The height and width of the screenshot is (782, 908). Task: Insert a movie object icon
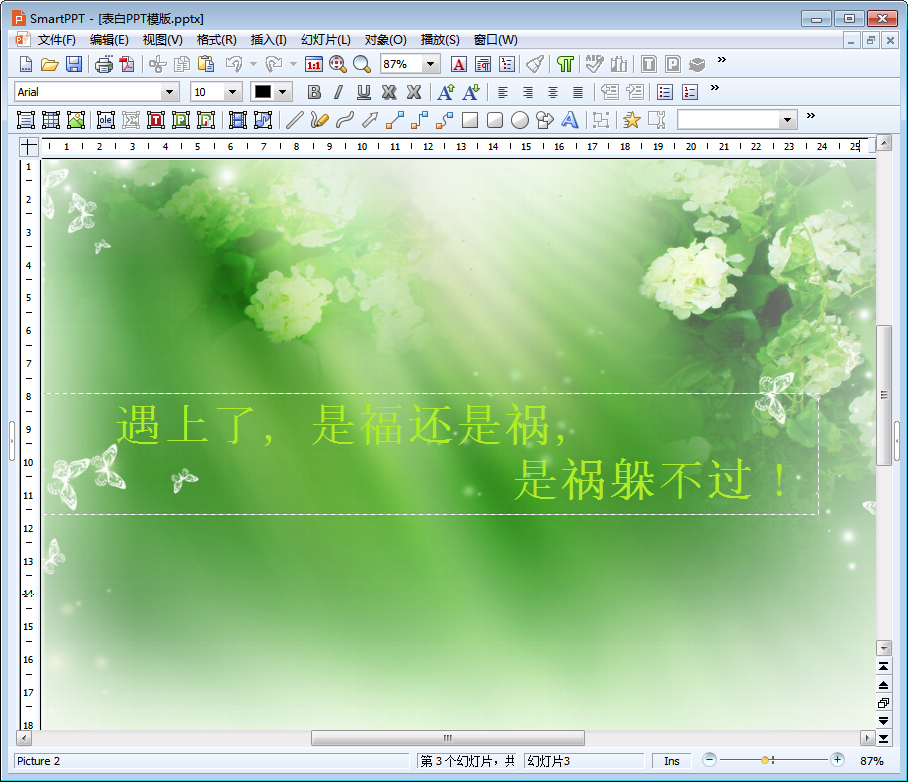coord(237,120)
